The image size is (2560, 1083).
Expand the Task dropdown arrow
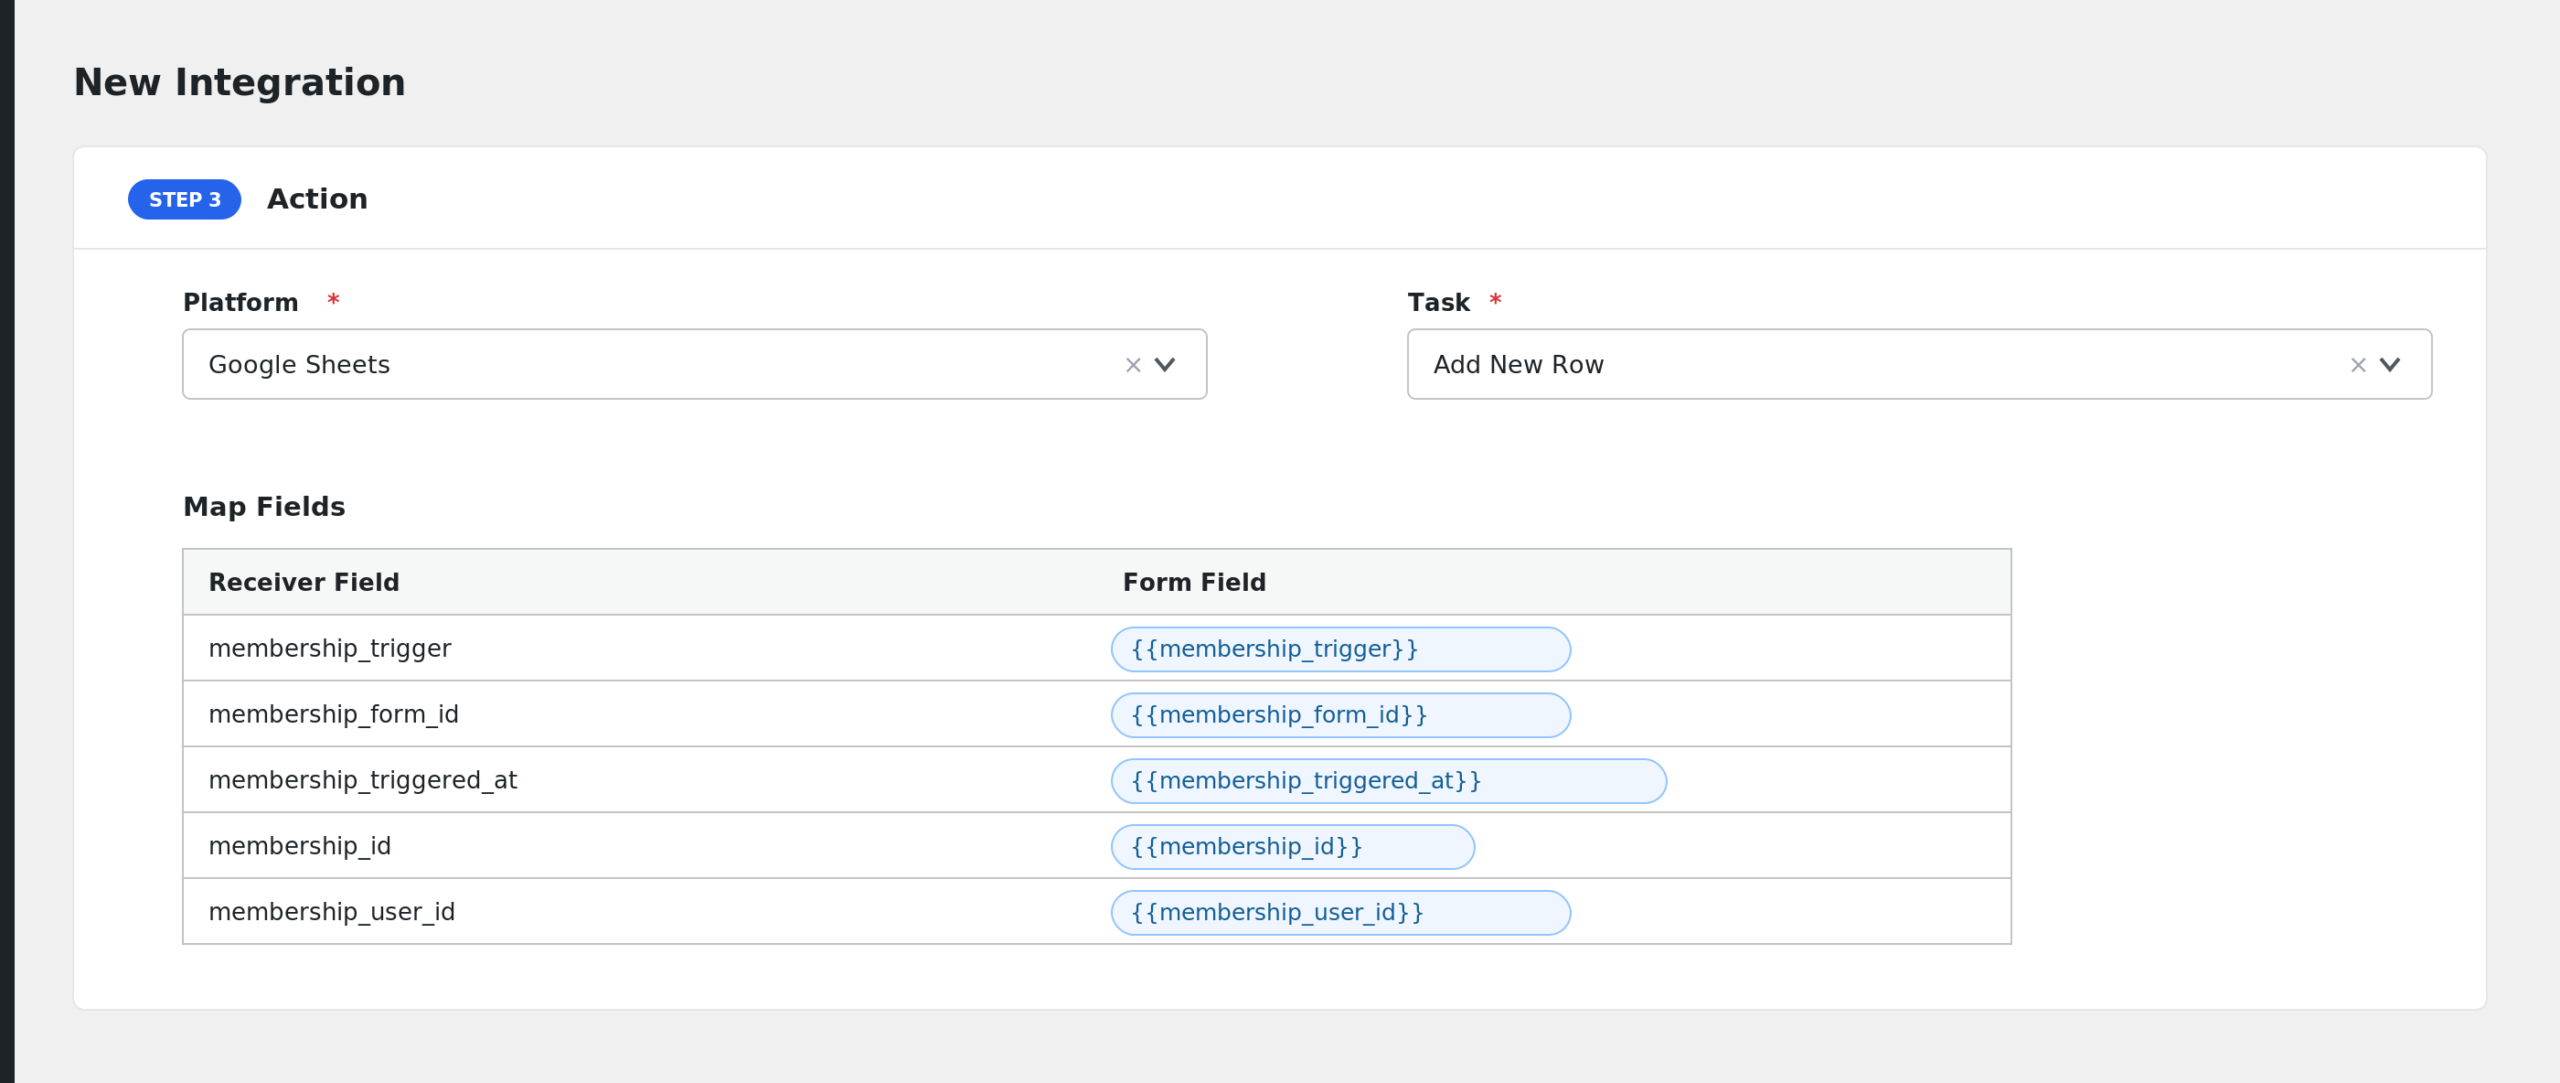[x=2390, y=365]
